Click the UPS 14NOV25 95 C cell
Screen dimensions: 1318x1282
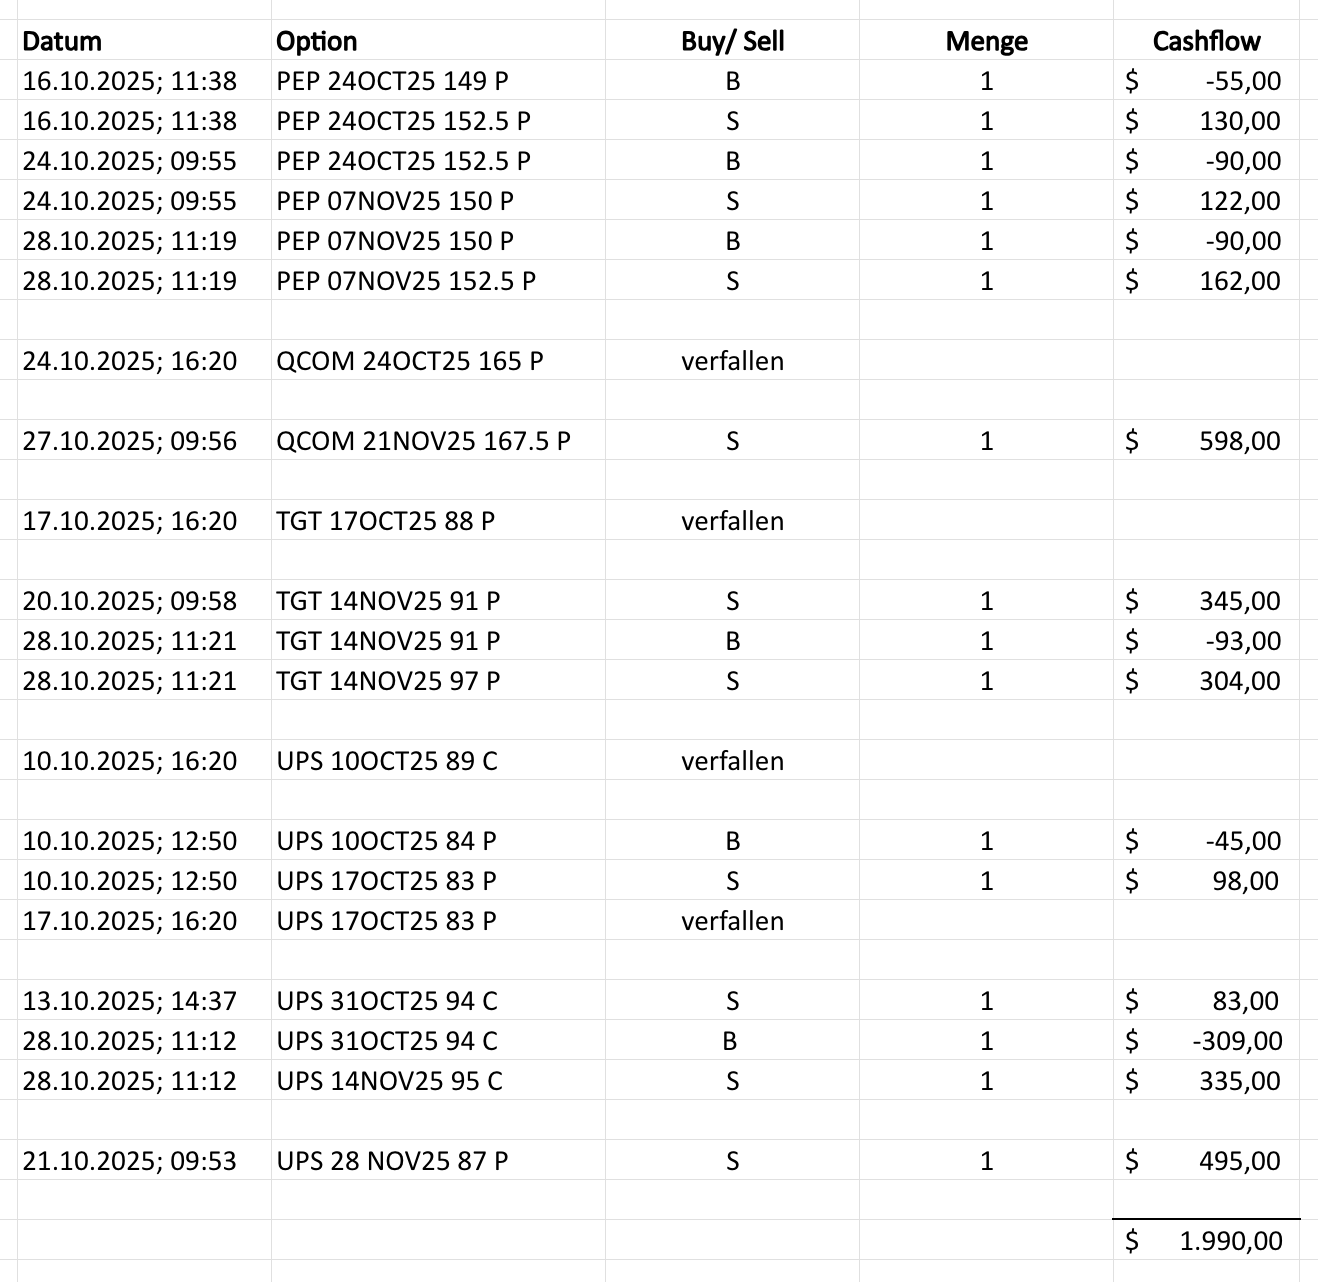(389, 1081)
